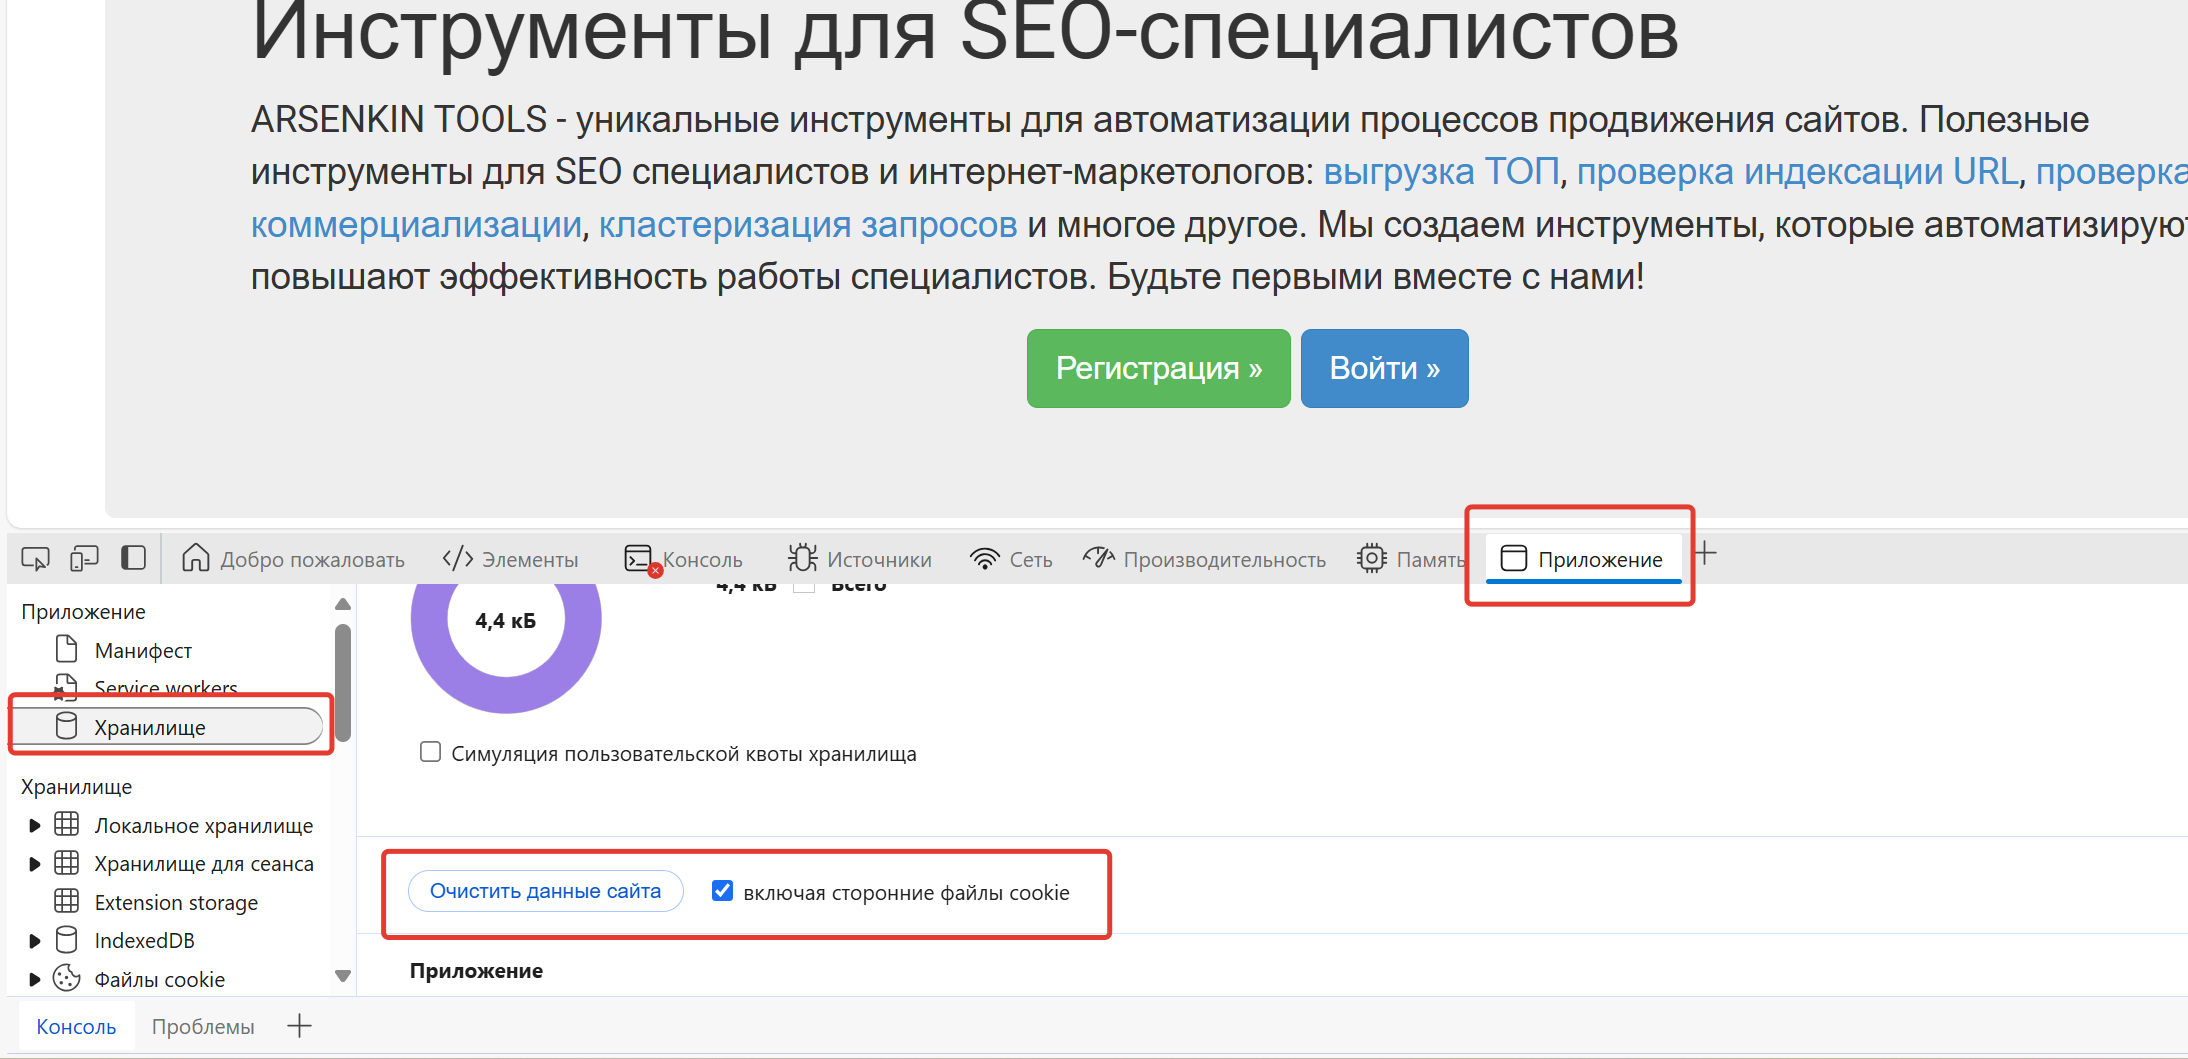Toggle the DevTools sidebar dock icon
Viewport: 2188px width, 1059px height.
tap(133, 558)
